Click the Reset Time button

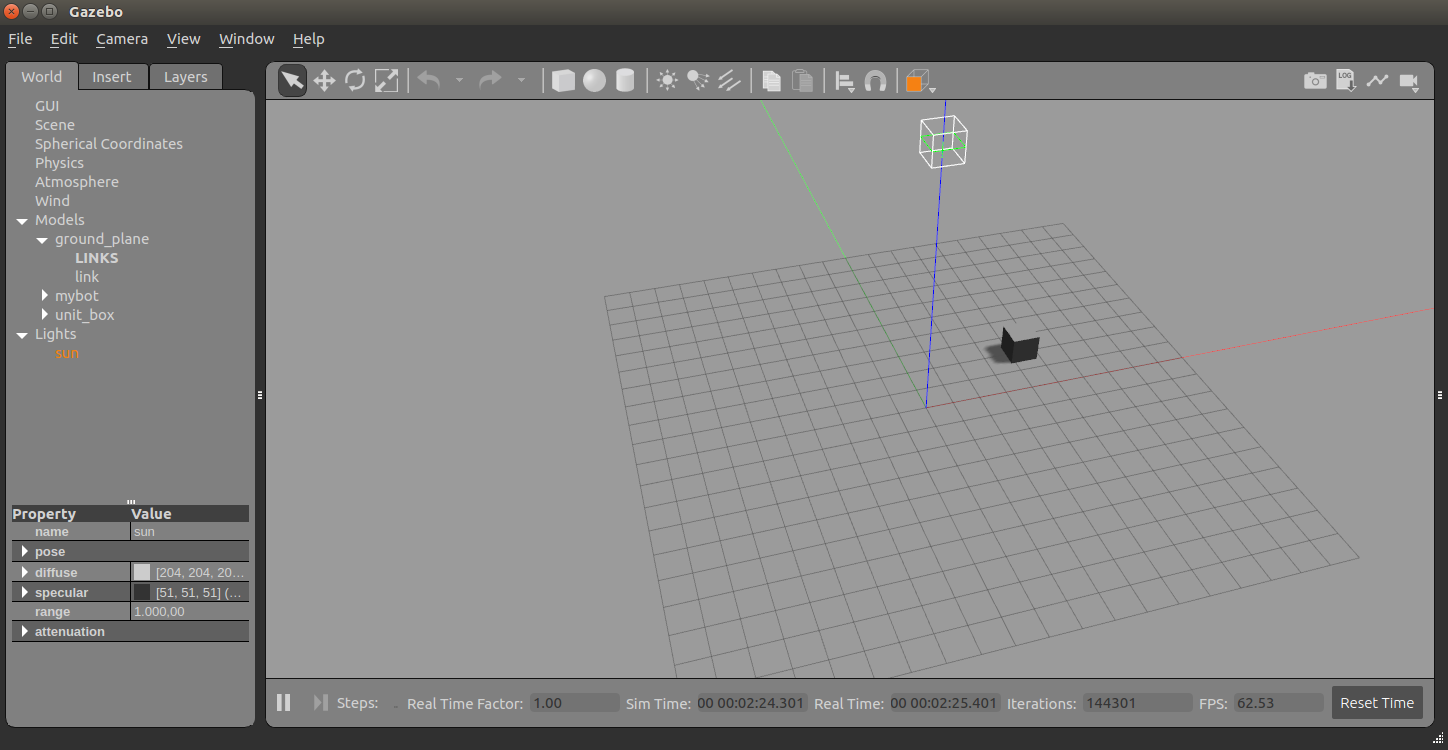pyautogui.click(x=1377, y=703)
